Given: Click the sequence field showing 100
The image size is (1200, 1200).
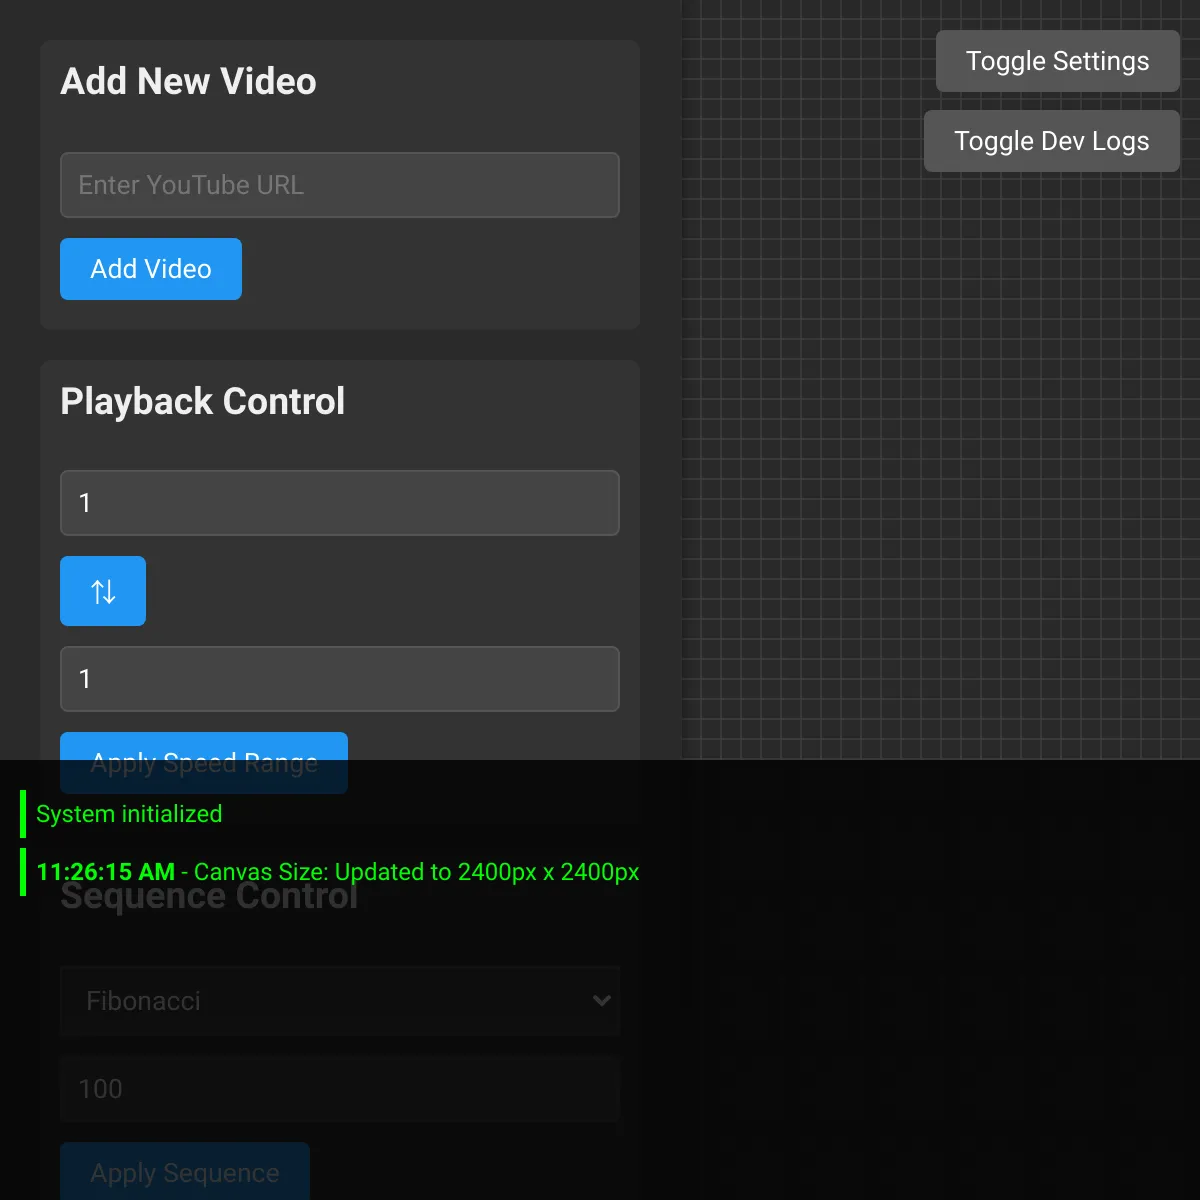Looking at the screenshot, I should 340,1089.
